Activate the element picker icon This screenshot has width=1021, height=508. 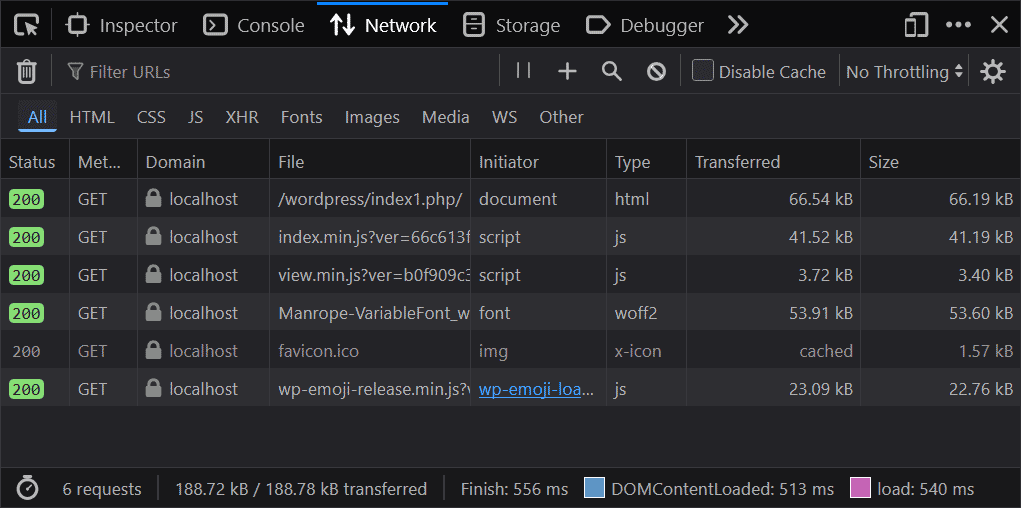27,25
